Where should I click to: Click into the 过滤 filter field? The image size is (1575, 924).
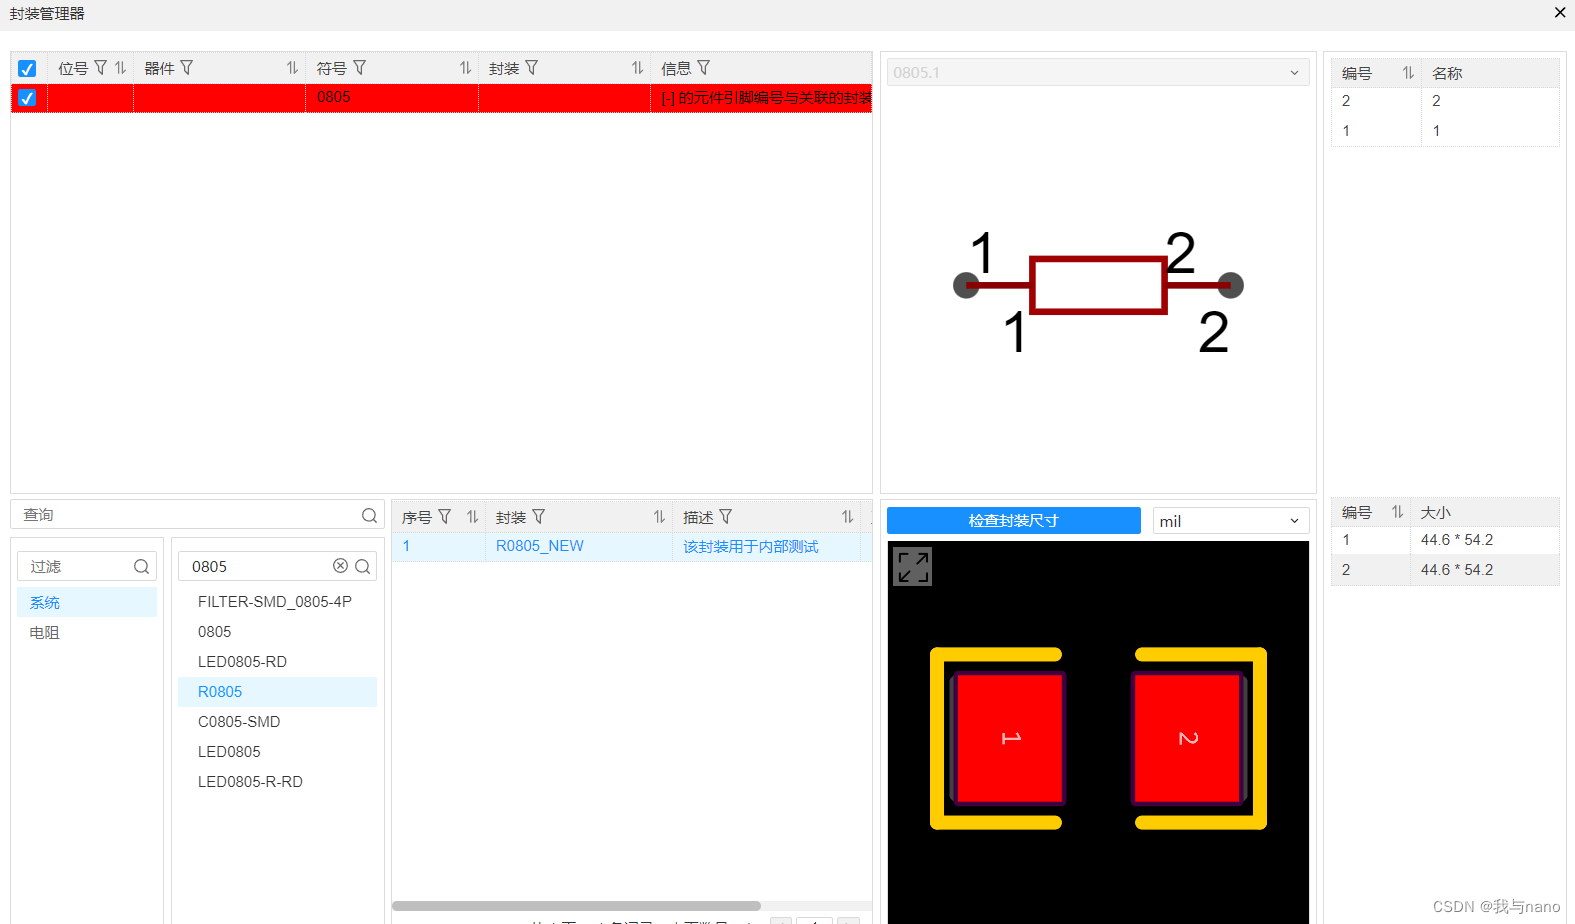pyautogui.click(x=86, y=567)
